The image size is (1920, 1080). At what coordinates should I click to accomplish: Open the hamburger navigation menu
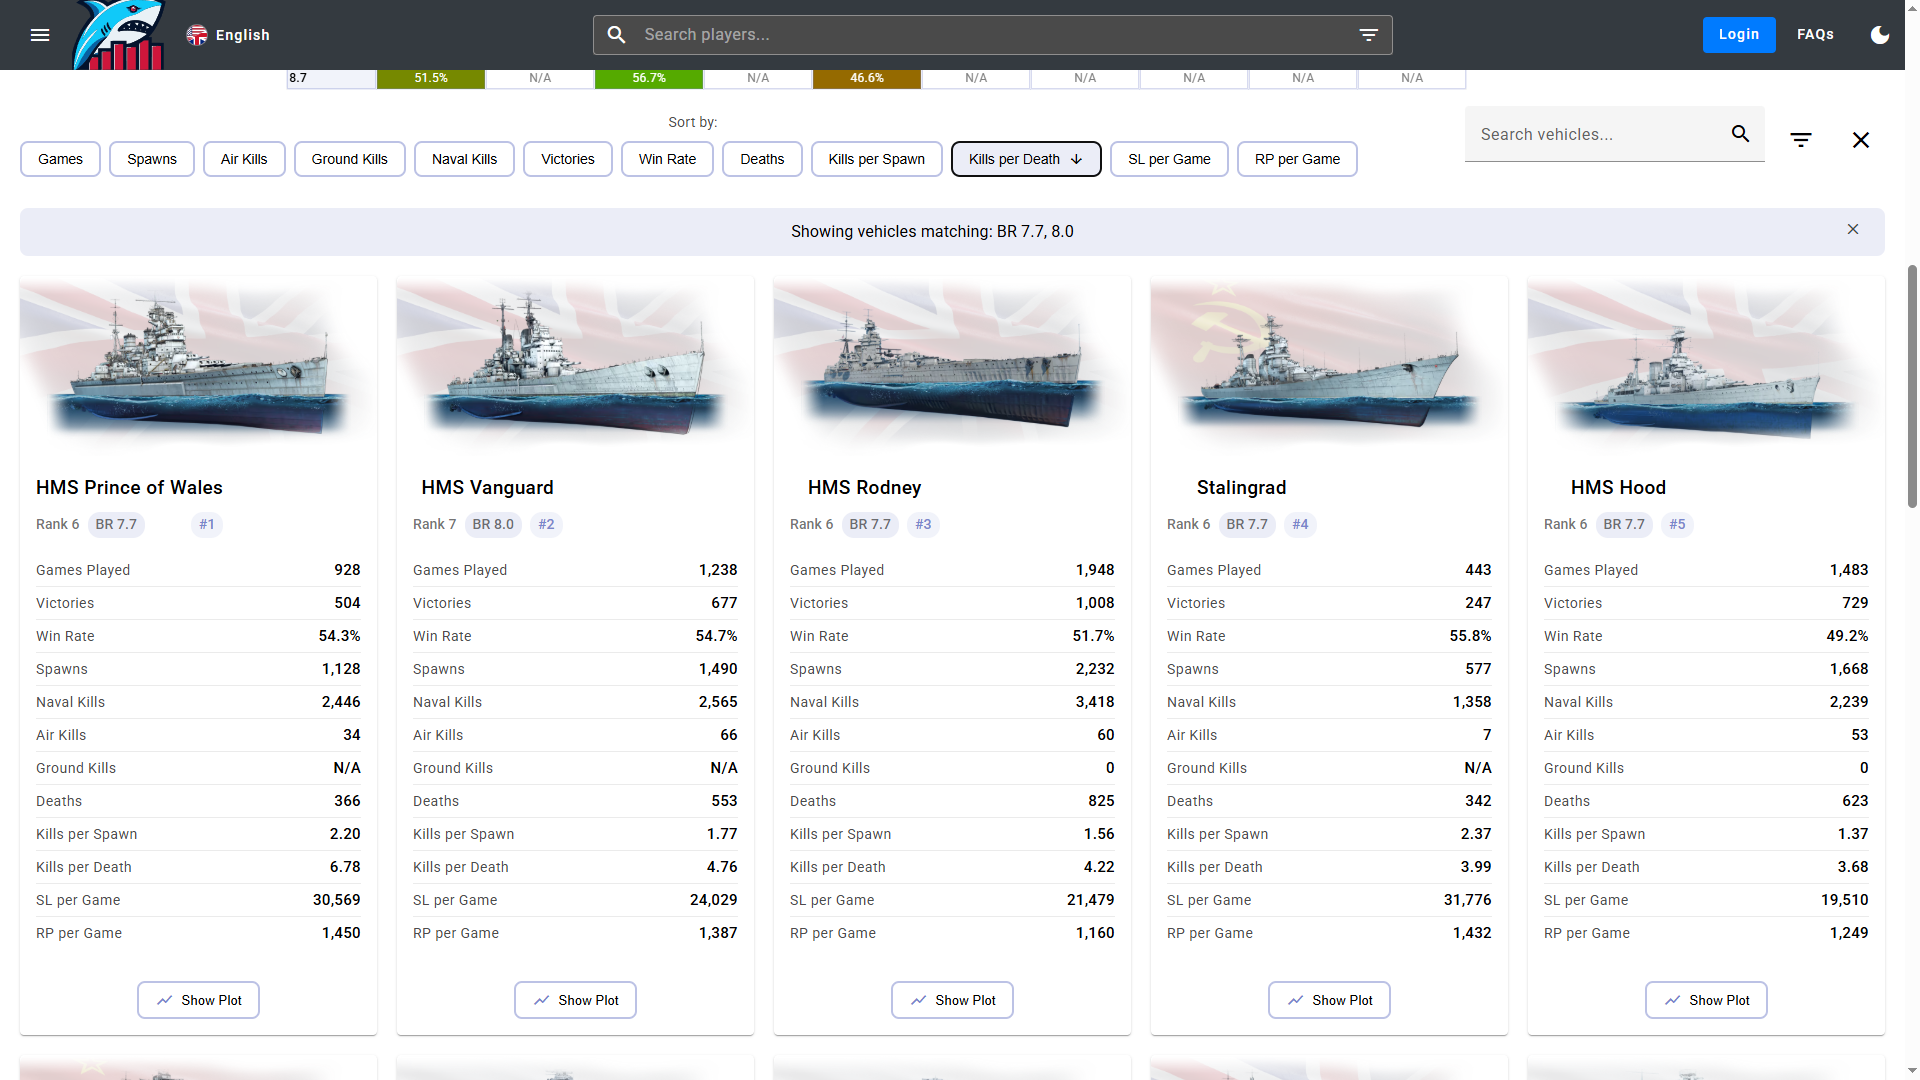(x=40, y=35)
